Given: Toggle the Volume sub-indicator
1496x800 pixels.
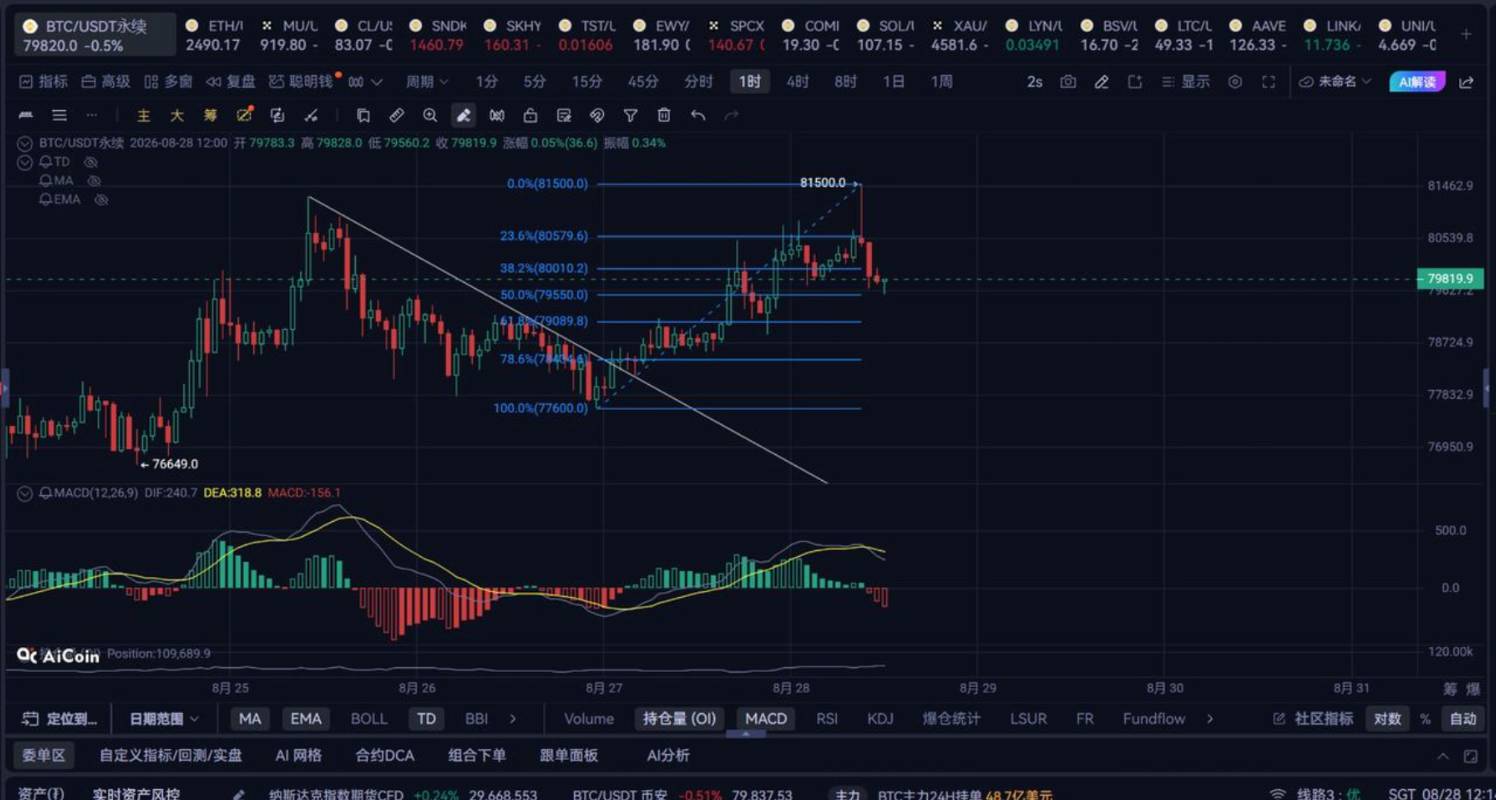Looking at the screenshot, I should coord(589,719).
